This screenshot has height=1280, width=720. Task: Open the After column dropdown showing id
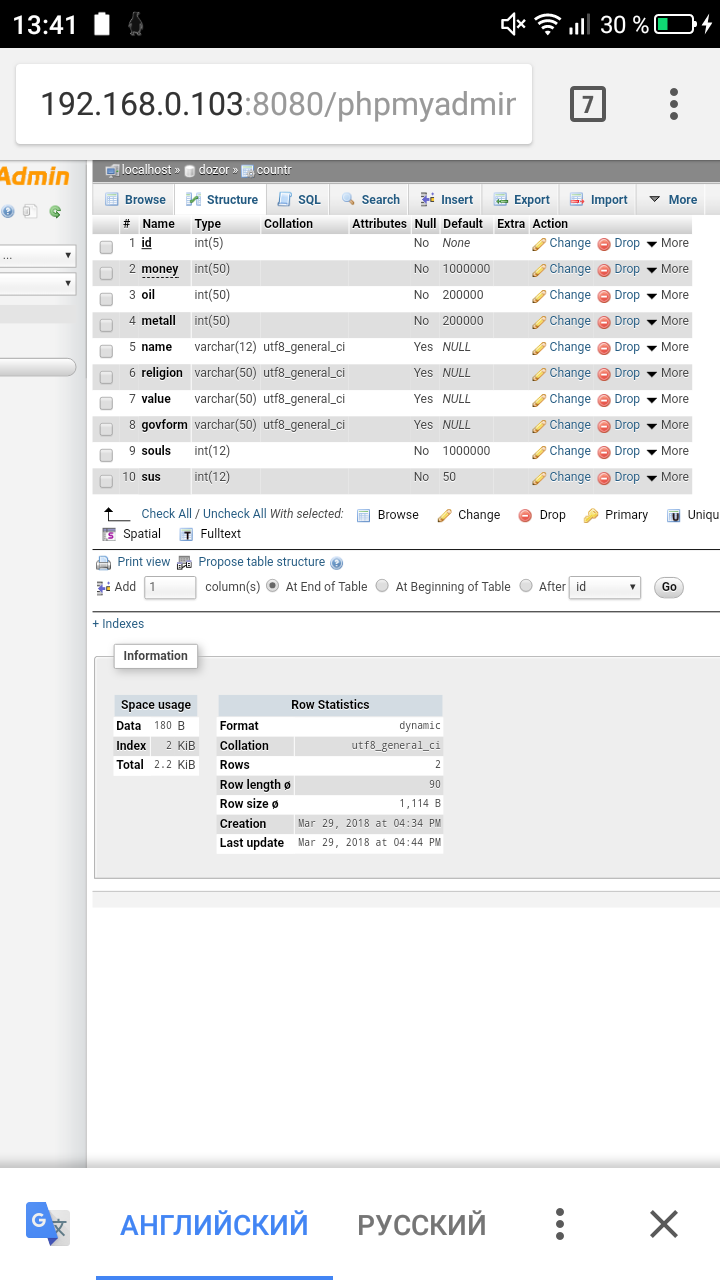tap(604, 588)
